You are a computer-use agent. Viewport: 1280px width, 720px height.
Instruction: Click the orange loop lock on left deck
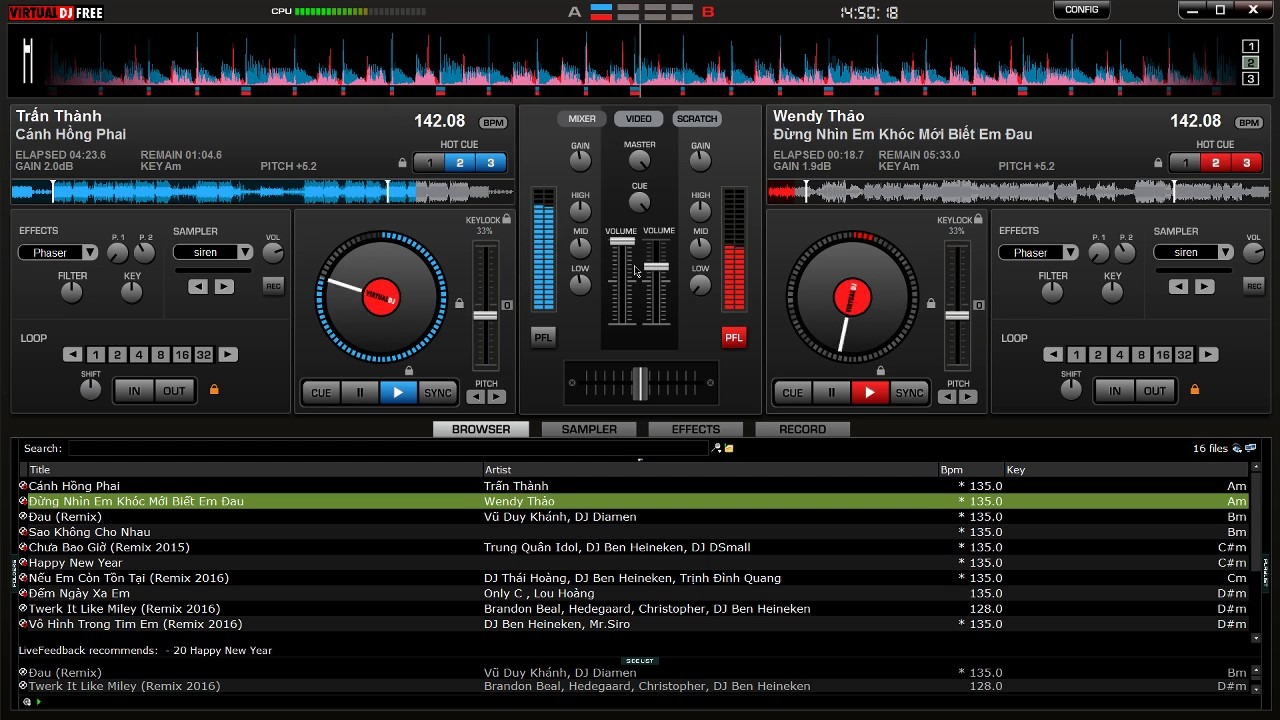coord(214,390)
